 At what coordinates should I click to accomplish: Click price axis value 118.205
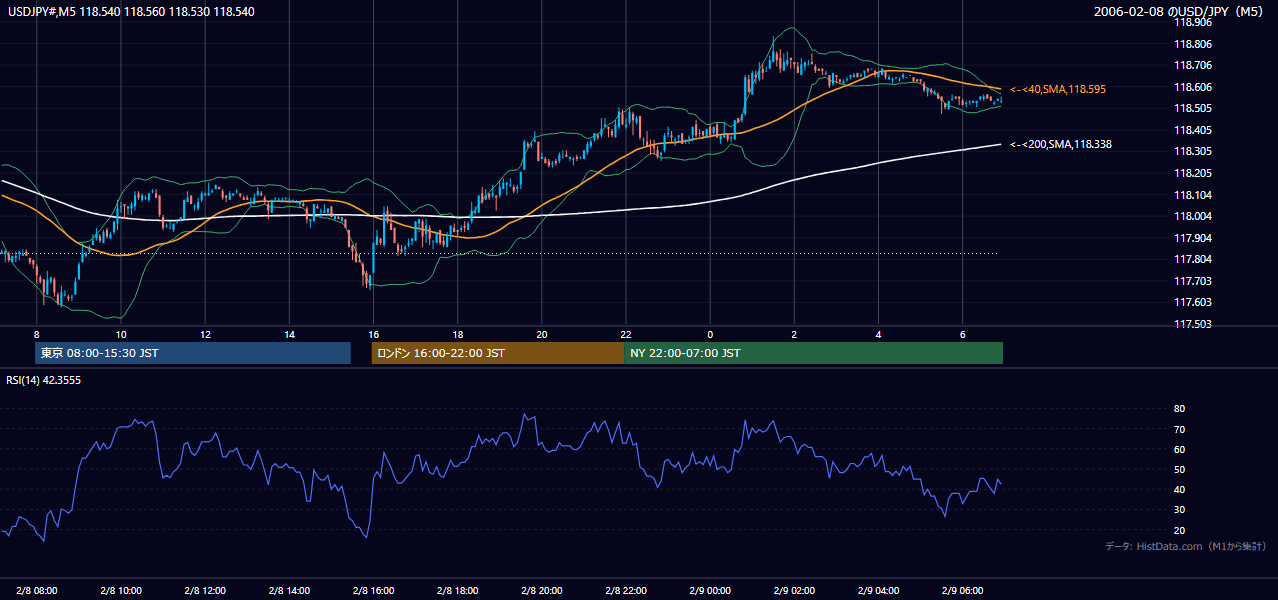pos(1192,173)
